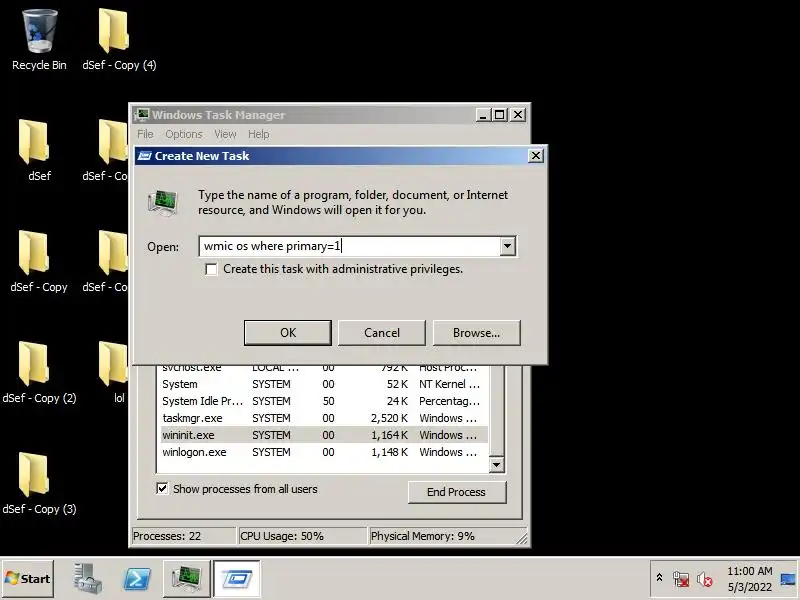Cancel the Create New Task dialog
This screenshot has height=600, width=800.
(x=382, y=333)
